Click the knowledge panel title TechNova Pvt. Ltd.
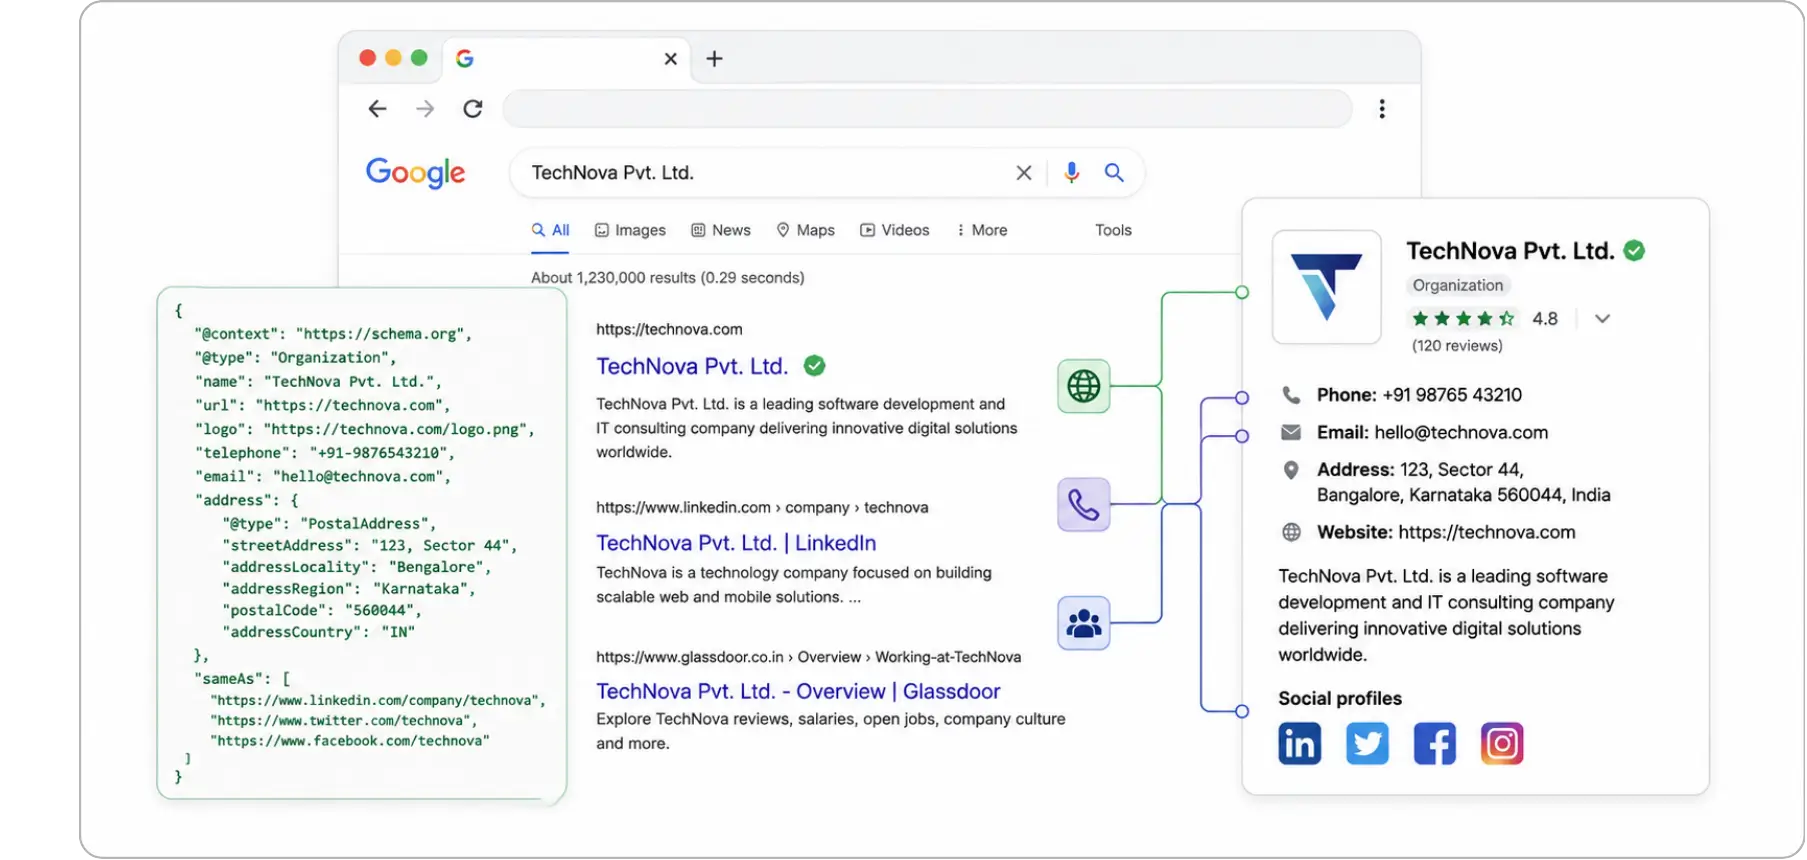 click(1510, 251)
